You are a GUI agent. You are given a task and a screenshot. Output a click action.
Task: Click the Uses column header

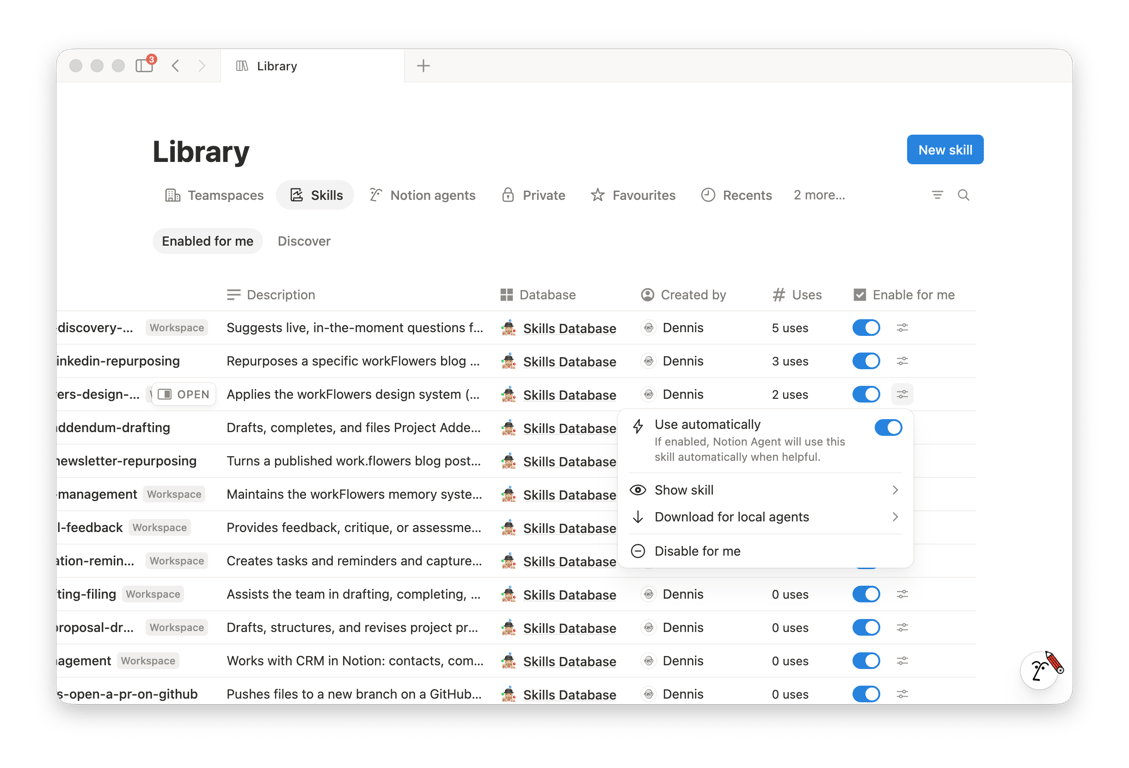click(797, 294)
